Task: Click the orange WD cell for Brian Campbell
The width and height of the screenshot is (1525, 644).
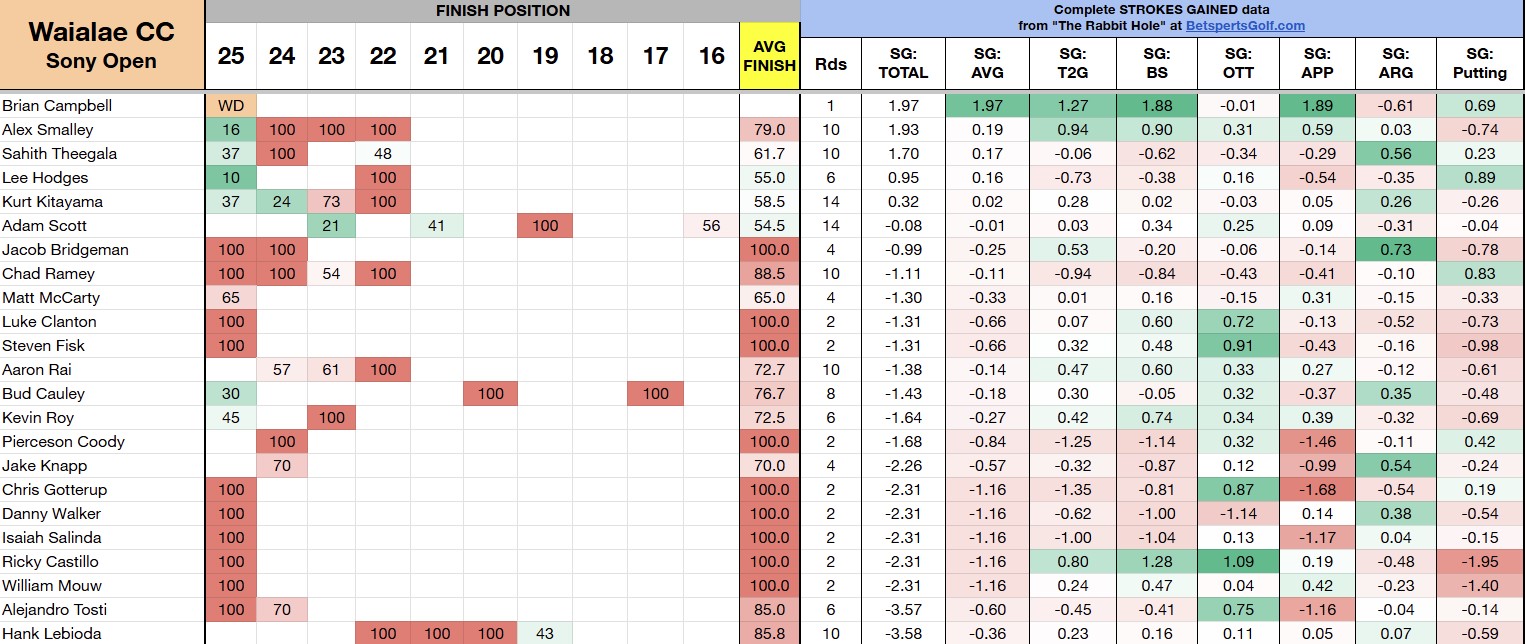Action: point(231,105)
